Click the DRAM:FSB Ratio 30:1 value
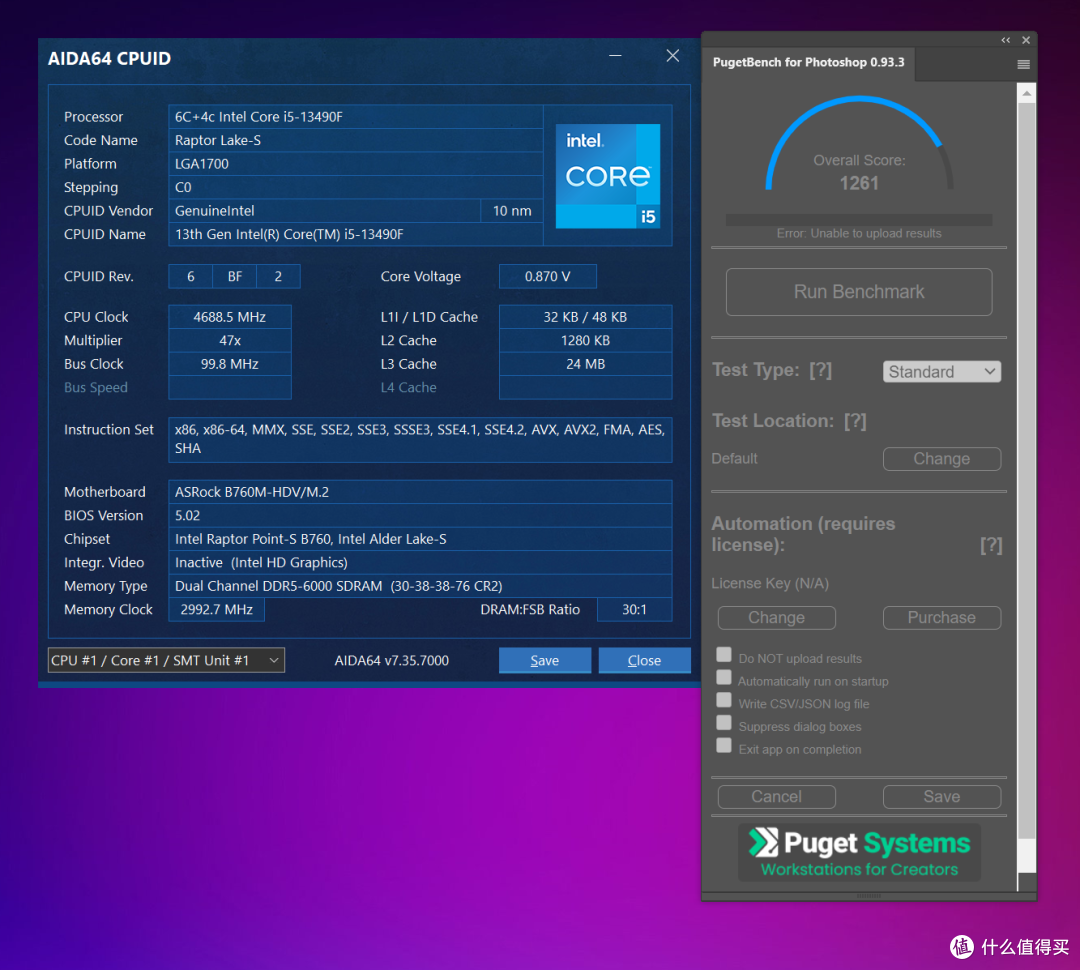This screenshot has width=1080, height=970. coord(634,610)
